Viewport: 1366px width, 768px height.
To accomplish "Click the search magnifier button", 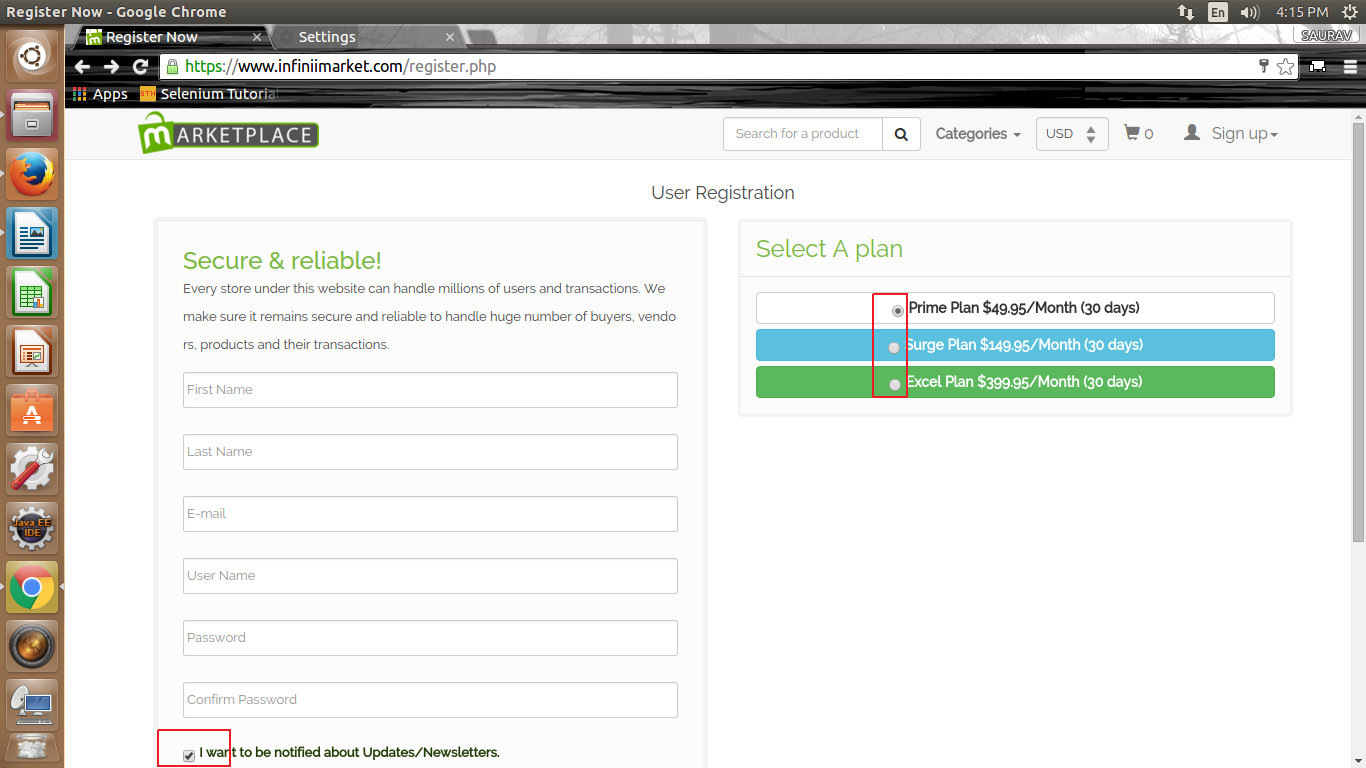I will pos(901,134).
